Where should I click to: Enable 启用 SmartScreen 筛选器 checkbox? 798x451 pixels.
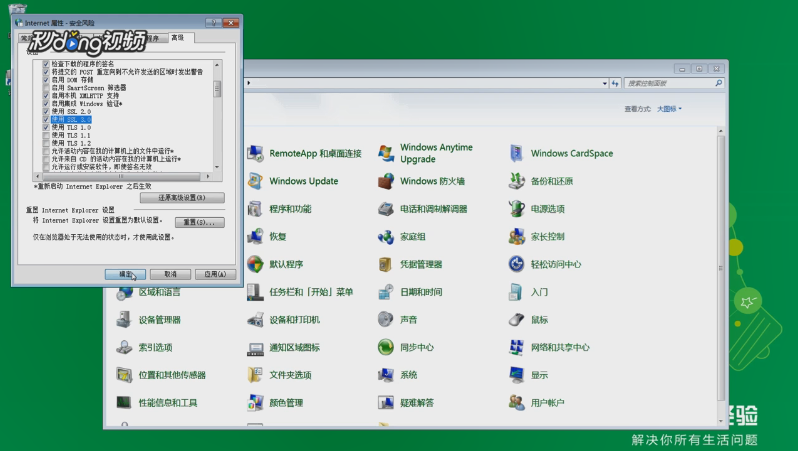(x=46, y=88)
